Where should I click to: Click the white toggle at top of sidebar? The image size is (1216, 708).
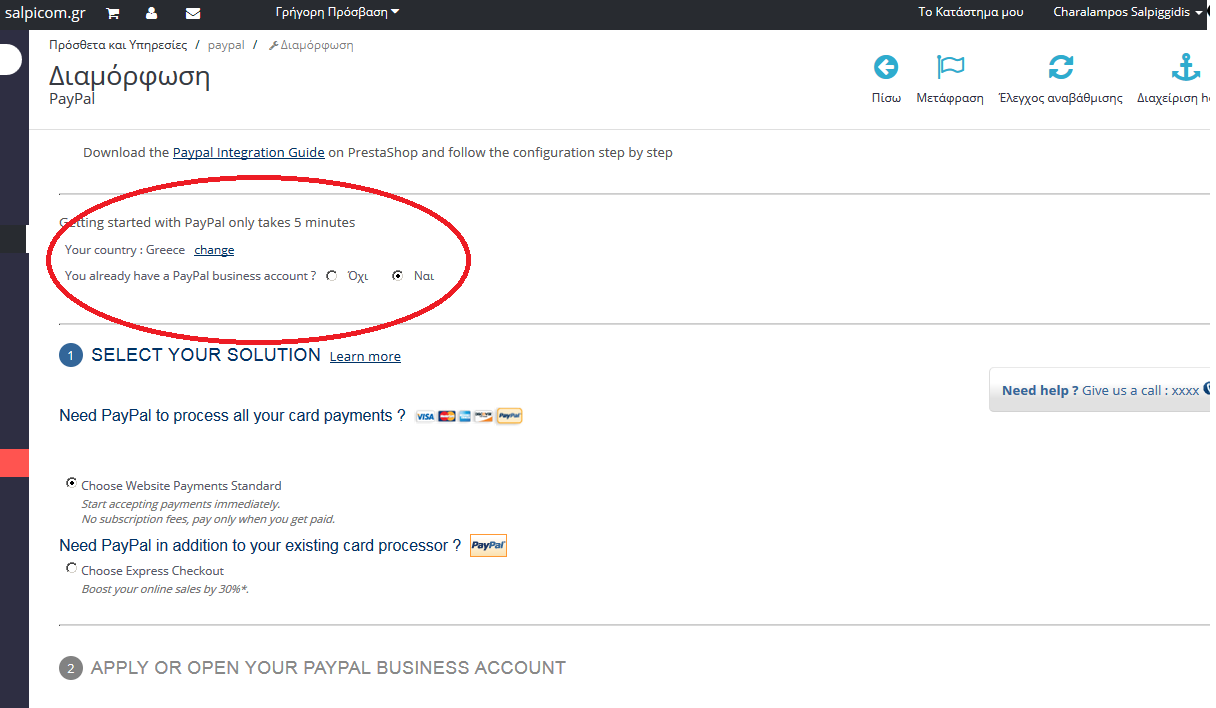(x=10, y=59)
